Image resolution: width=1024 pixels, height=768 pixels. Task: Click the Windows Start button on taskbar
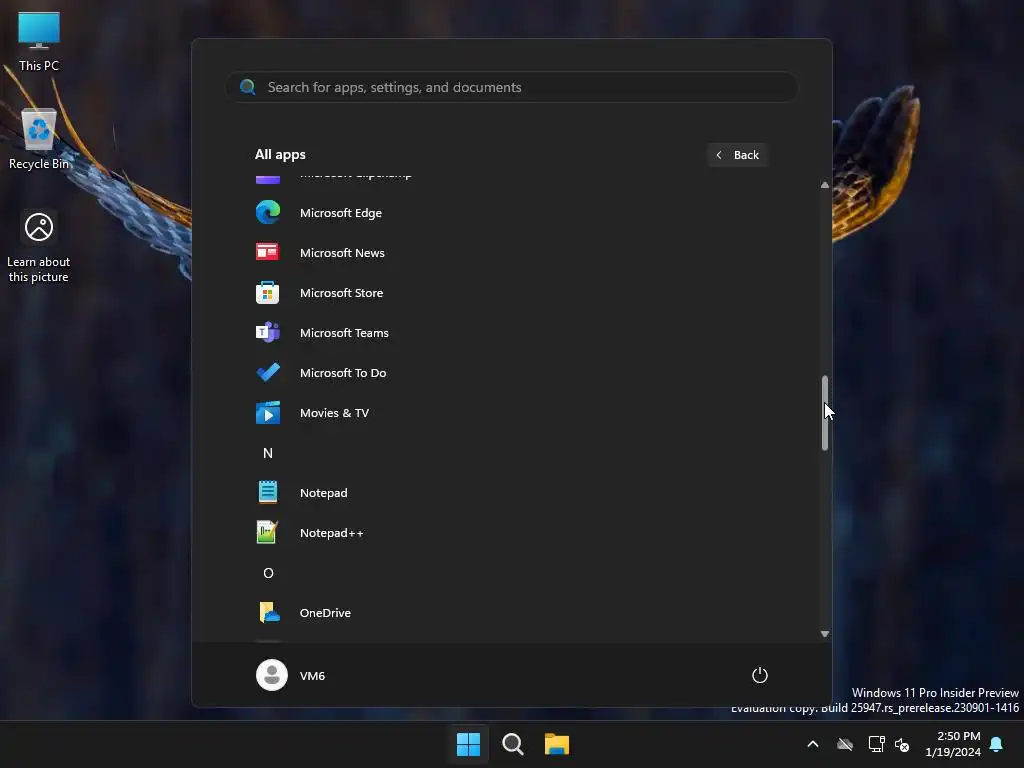(468, 744)
